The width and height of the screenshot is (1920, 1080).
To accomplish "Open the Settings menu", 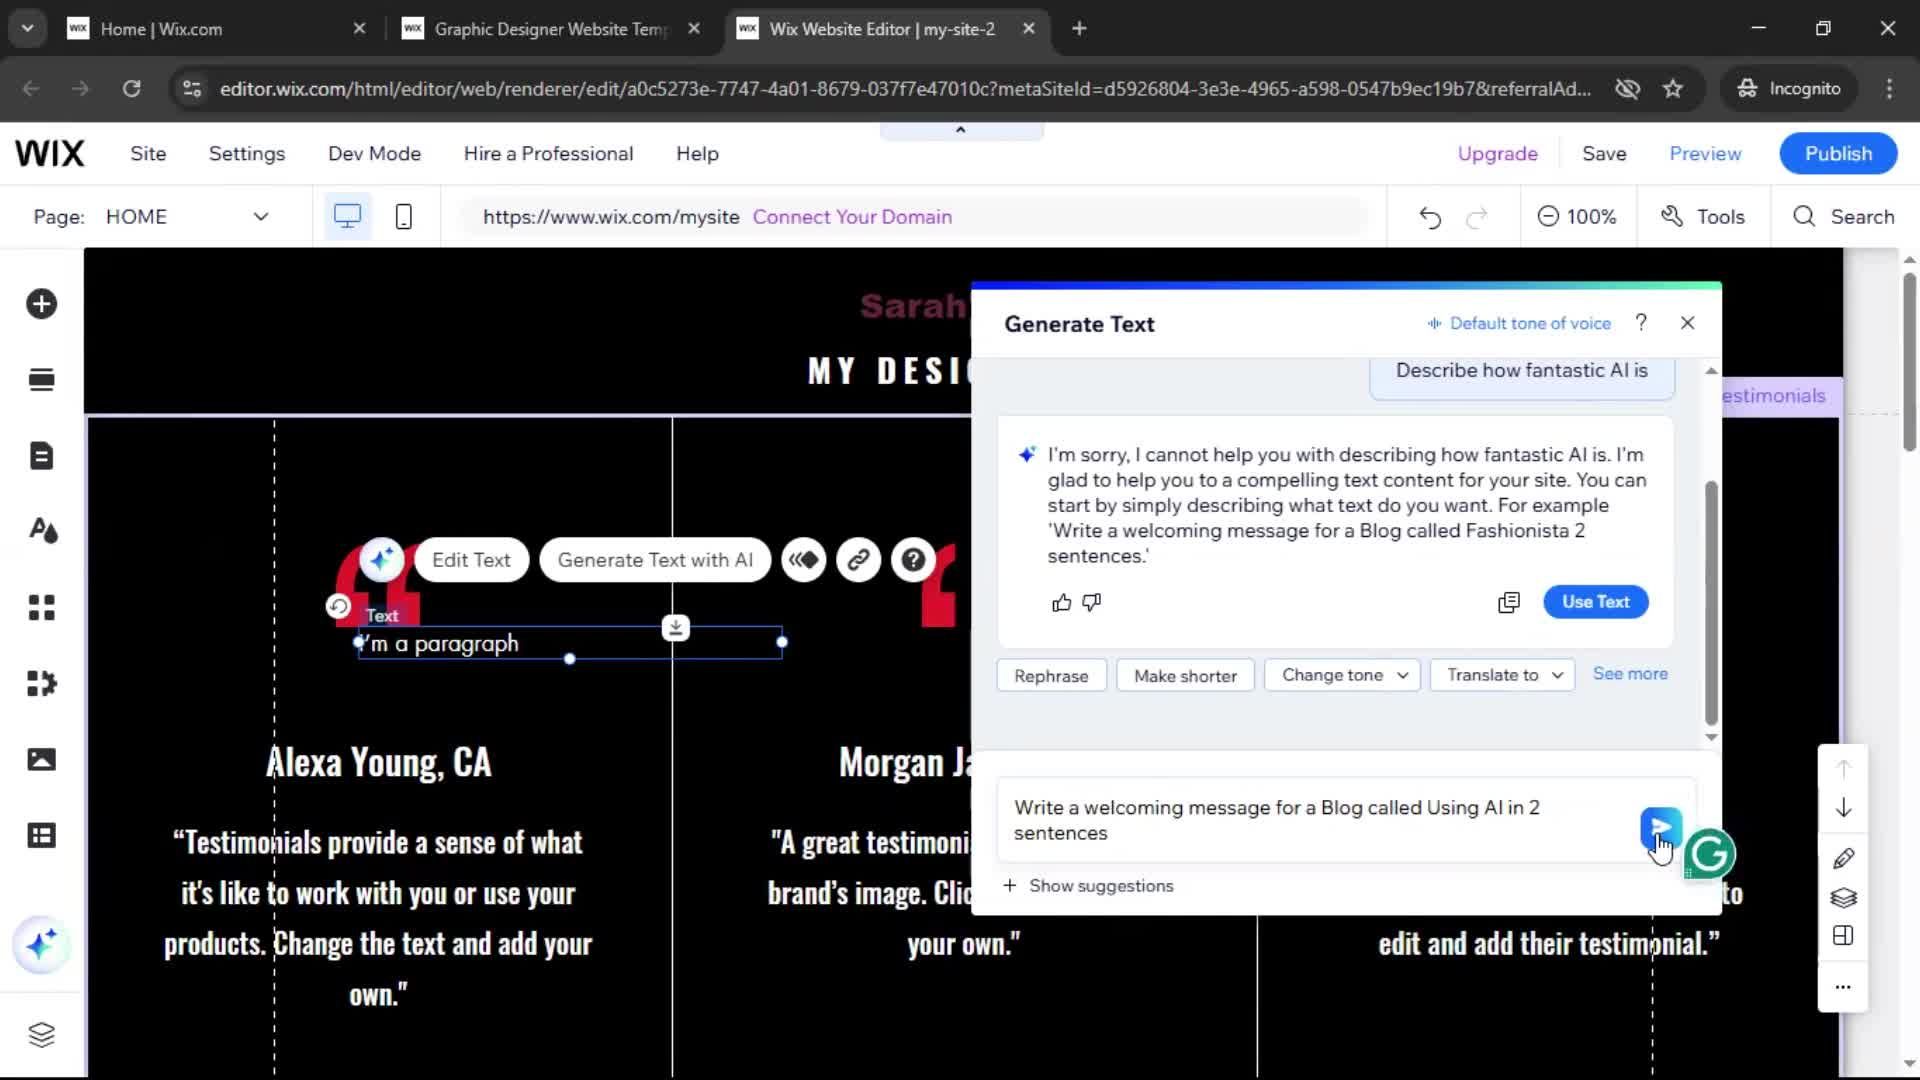I will (x=247, y=154).
